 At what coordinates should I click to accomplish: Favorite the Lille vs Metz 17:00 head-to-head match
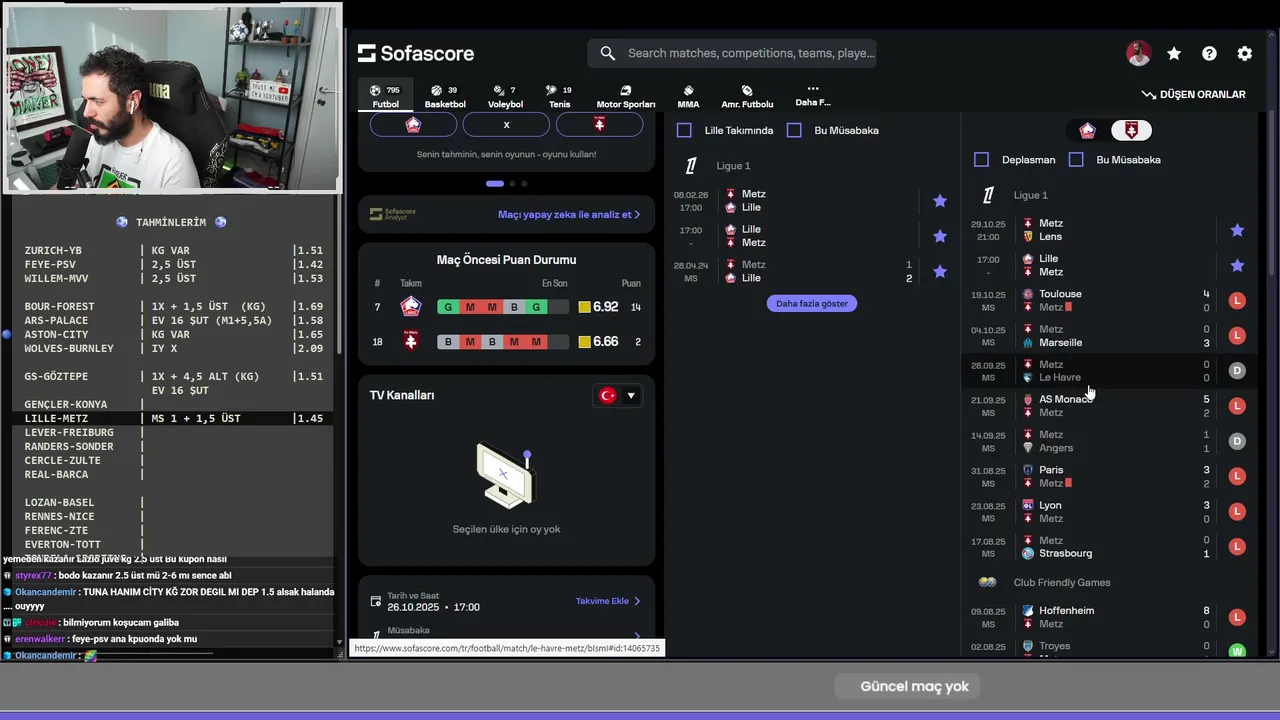pos(939,236)
